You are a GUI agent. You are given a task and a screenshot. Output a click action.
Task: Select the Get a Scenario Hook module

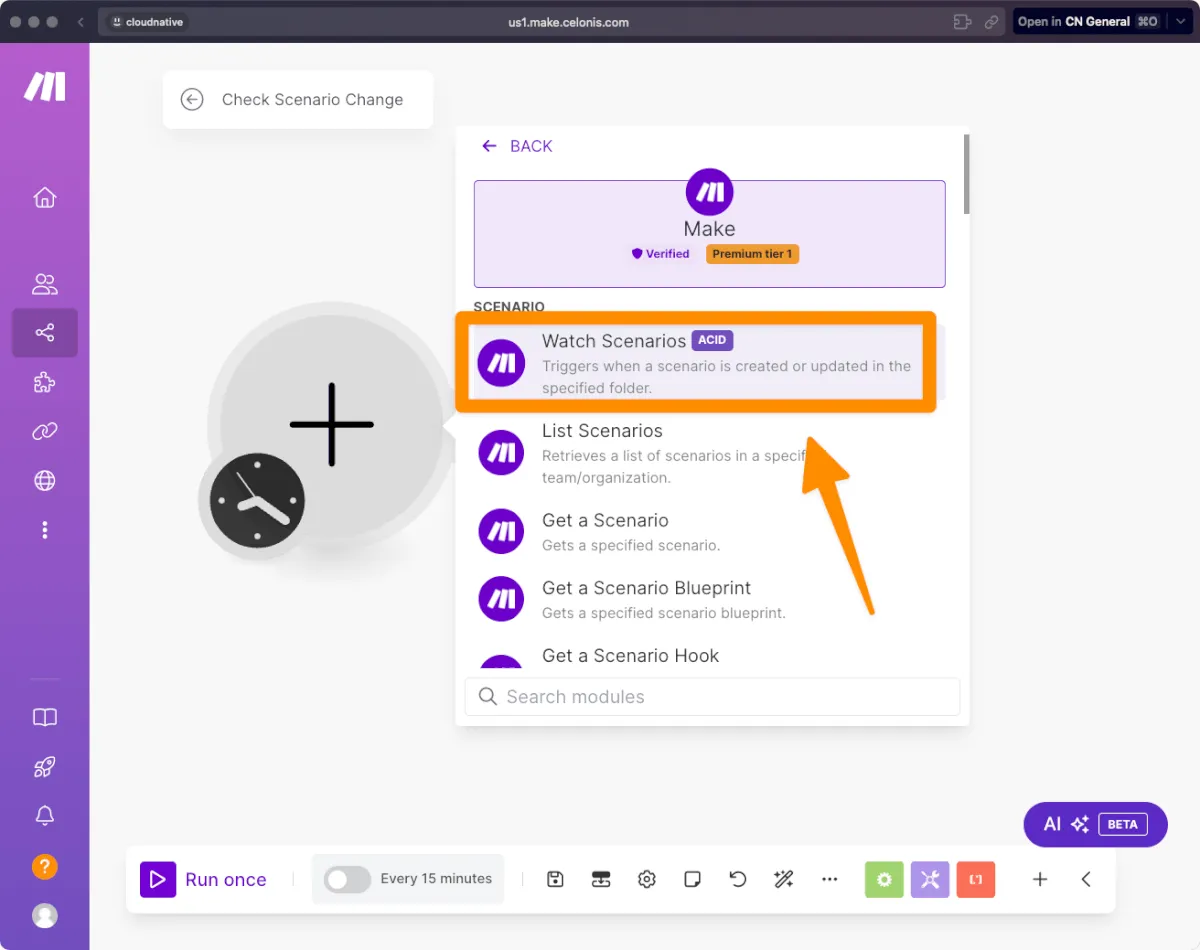tap(707, 656)
